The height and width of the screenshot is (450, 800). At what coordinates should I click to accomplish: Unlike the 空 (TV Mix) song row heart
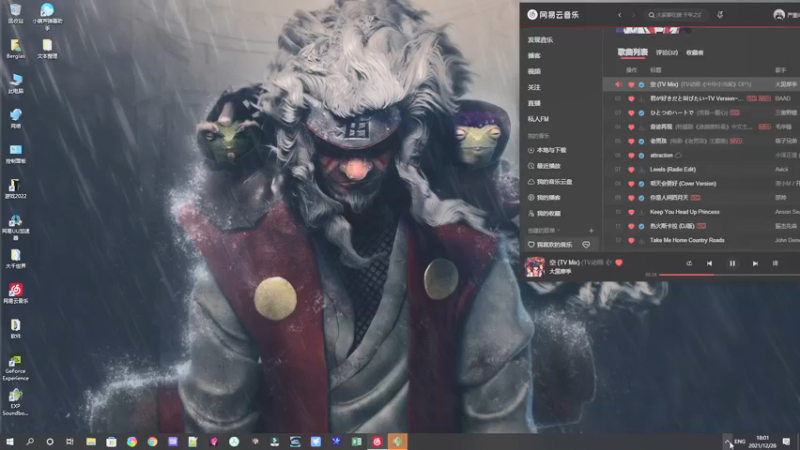pyautogui.click(x=631, y=85)
